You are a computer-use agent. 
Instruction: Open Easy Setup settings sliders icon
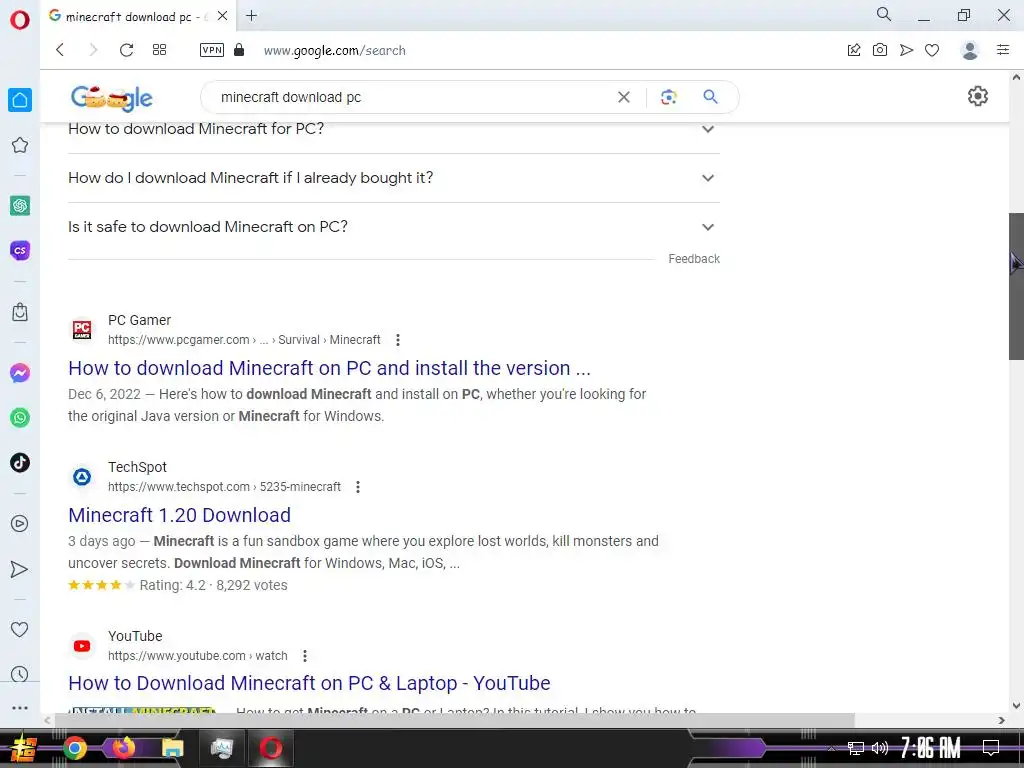coord(1003,50)
